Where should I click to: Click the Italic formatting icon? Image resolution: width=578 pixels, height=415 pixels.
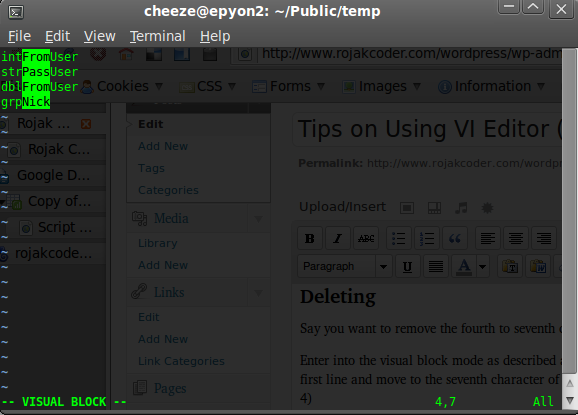(338, 238)
